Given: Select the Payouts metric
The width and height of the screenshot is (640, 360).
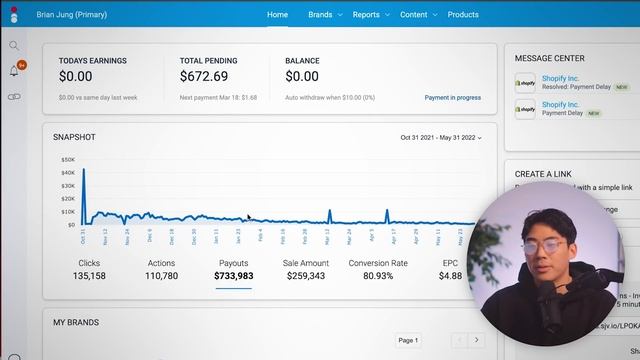Looking at the screenshot, I should (x=233, y=269).
